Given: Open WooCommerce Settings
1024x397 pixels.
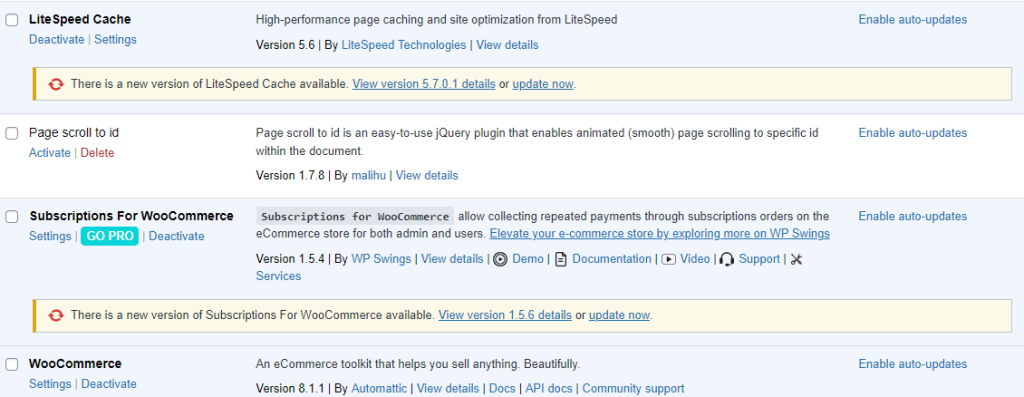Looking at the screenshot, I should point(50,384).
